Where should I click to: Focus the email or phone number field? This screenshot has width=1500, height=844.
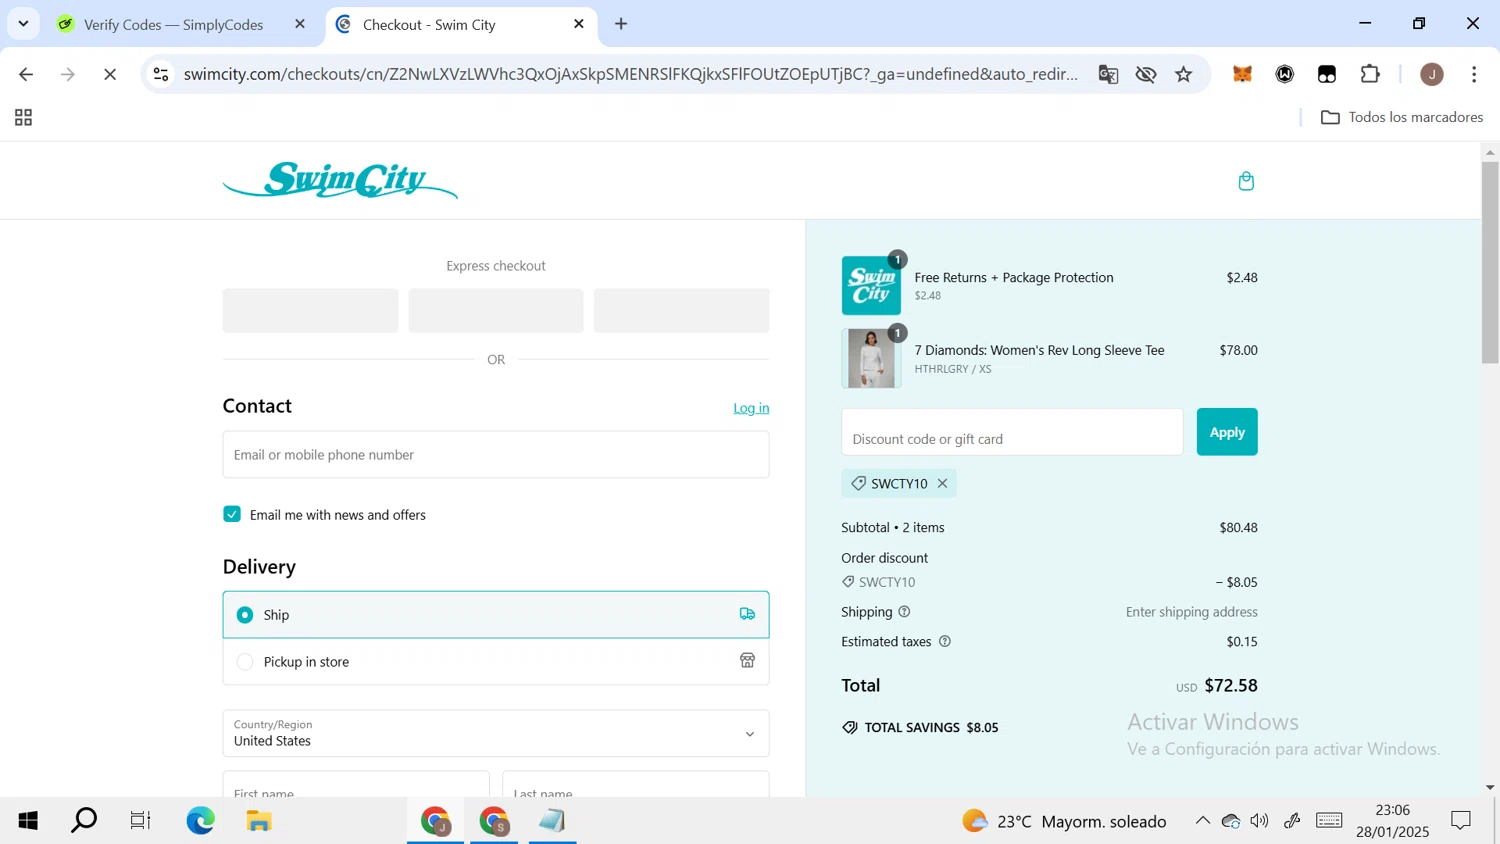tap(496, 454)
